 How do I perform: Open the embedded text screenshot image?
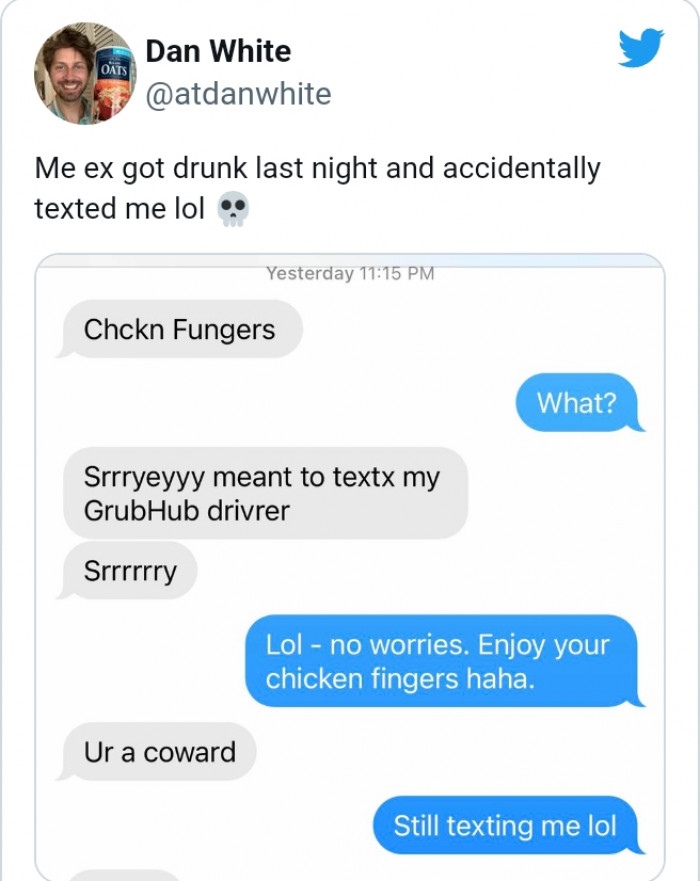350,567
